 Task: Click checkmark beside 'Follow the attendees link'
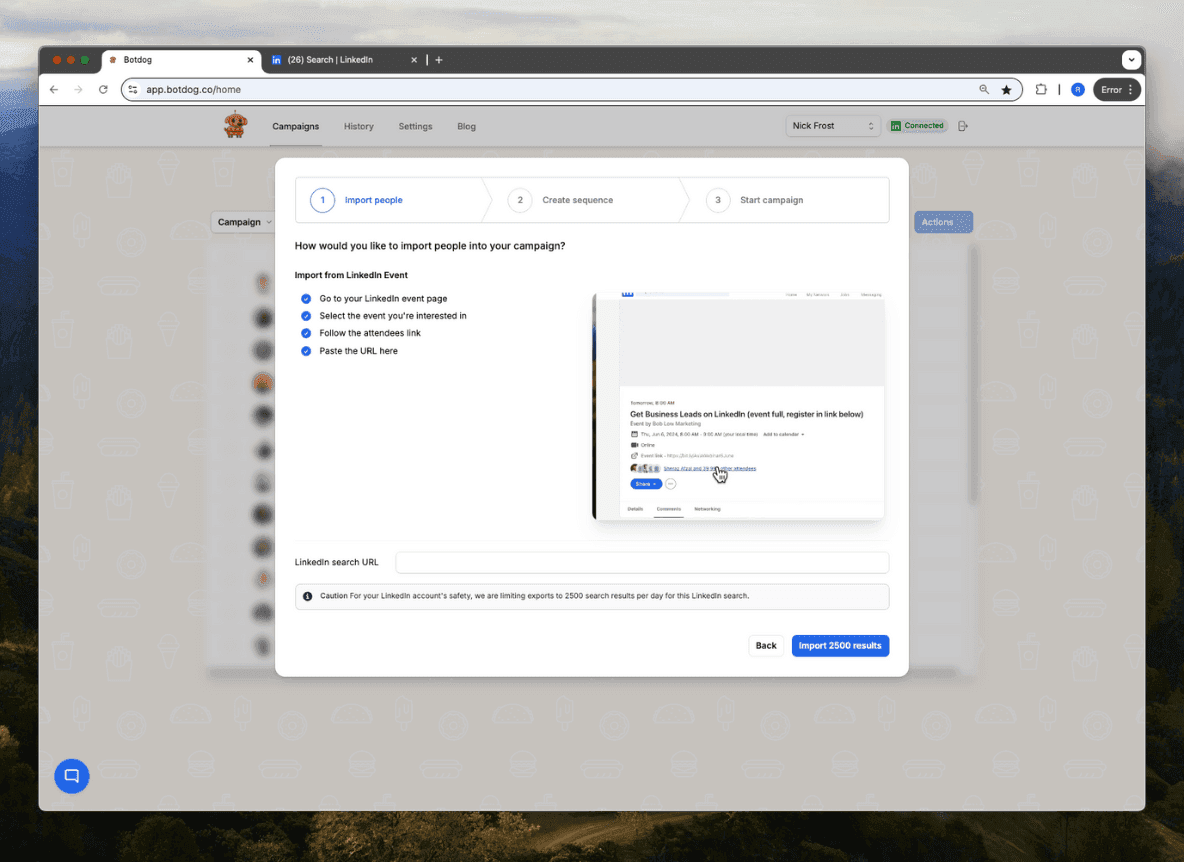coord(306,334)
